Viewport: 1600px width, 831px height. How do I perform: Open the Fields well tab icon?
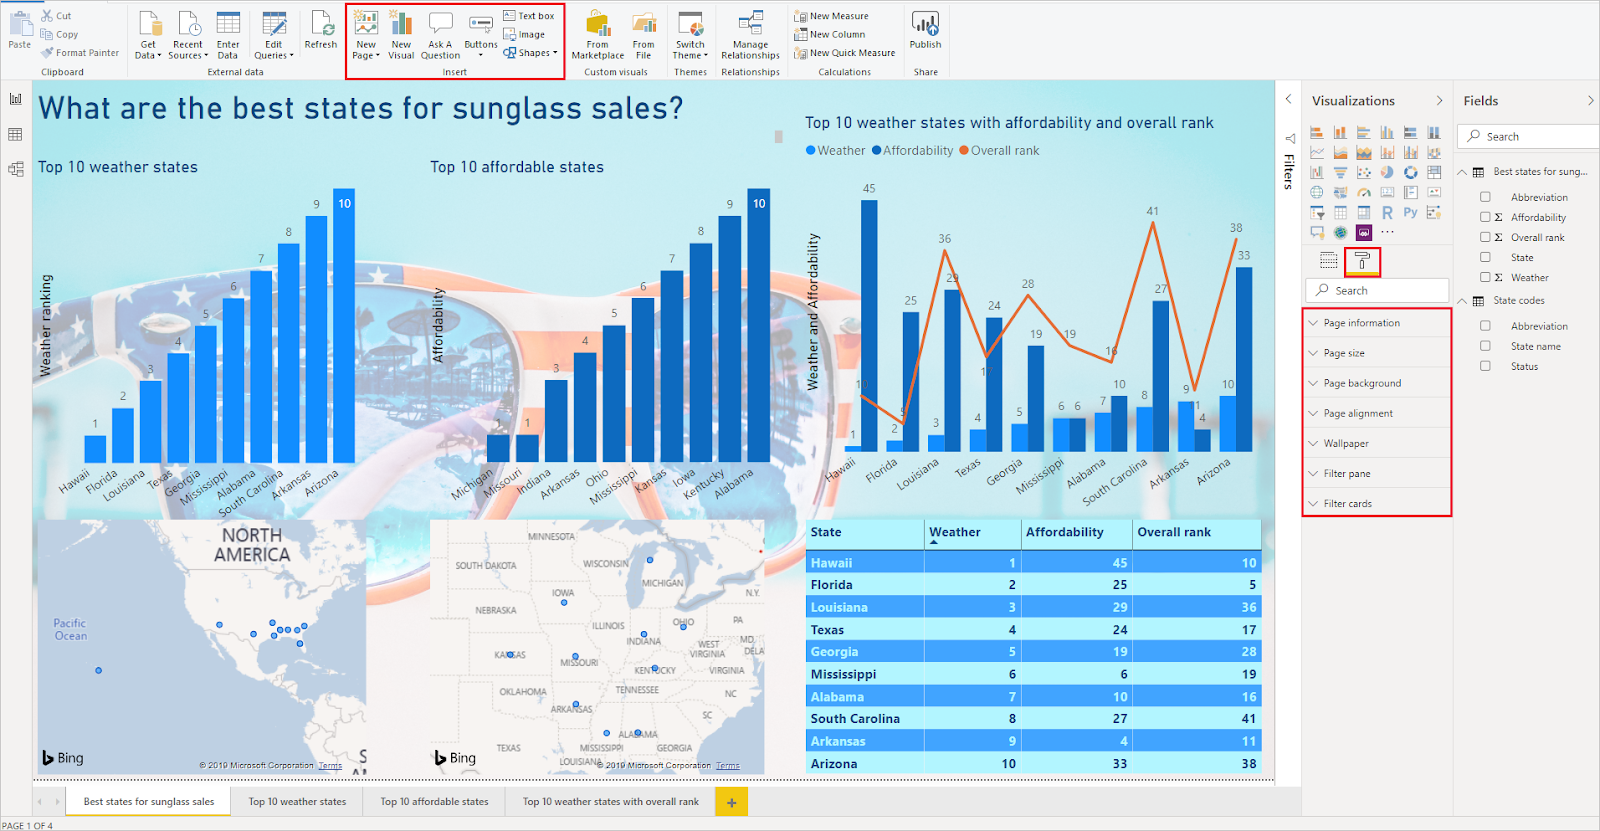coord(1328,260)
